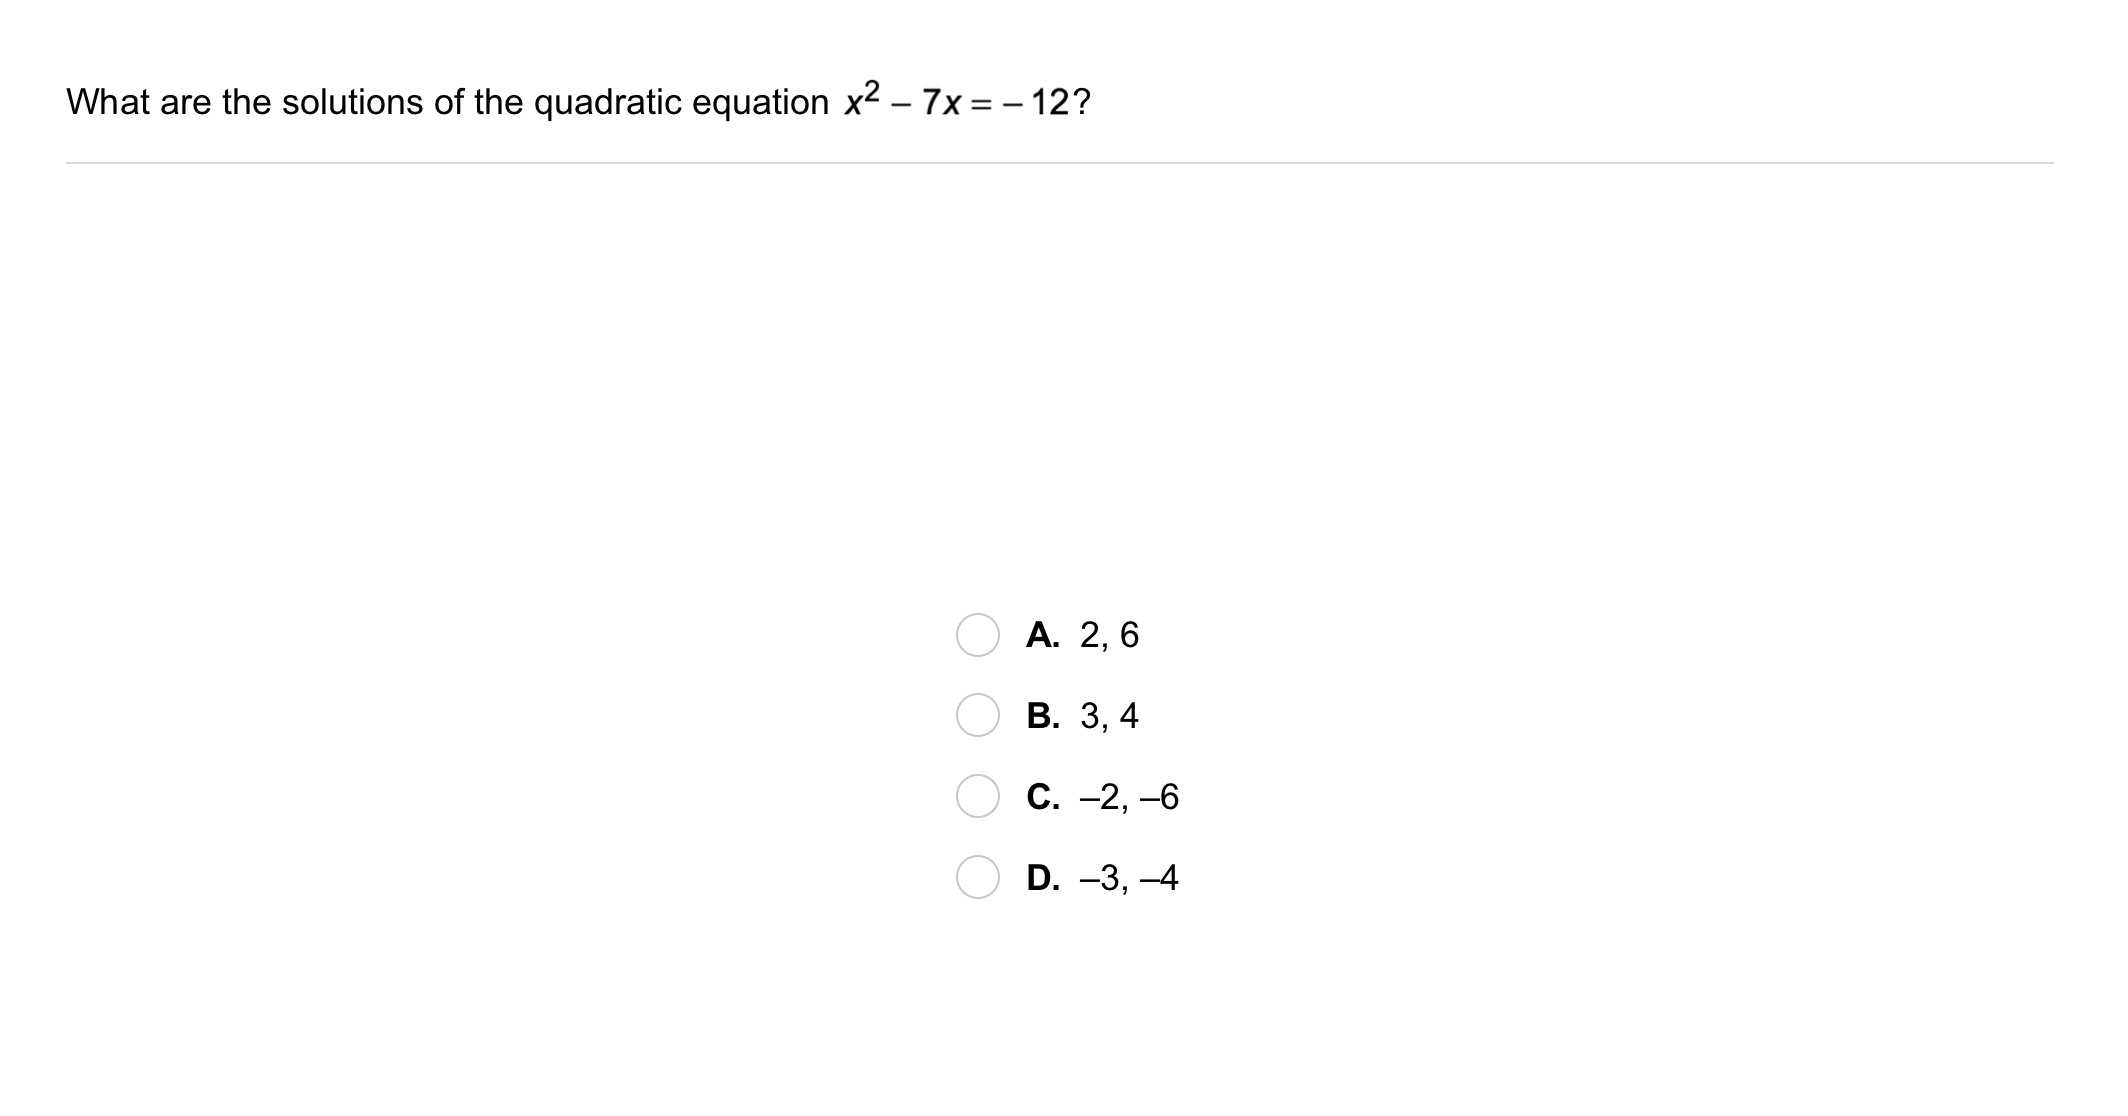Screen dimensions: 2128x1116
Task: Click the bold letter label 'B.'
Action: 1042,716
